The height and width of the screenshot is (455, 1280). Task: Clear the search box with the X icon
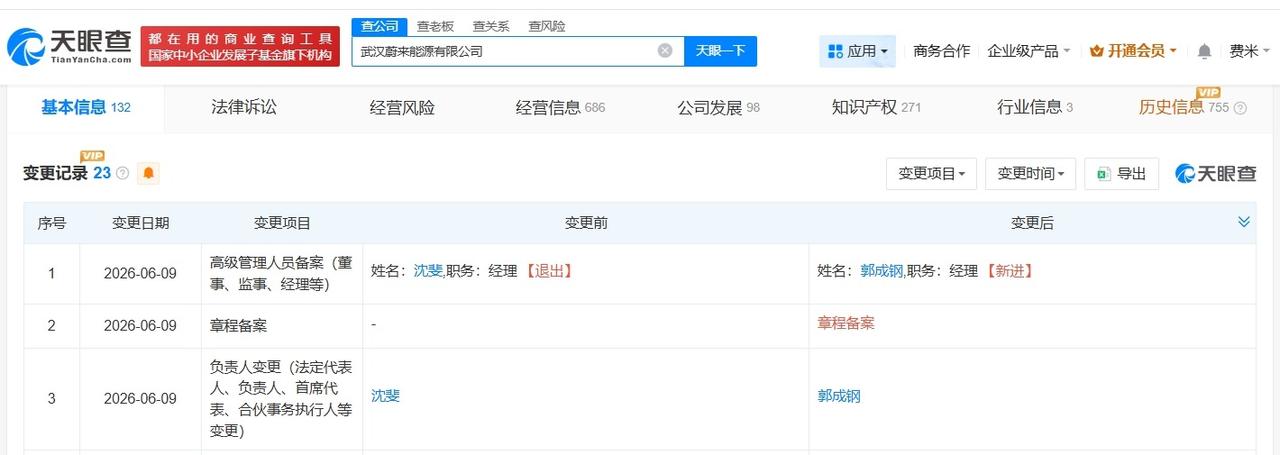(x=665, y=51)
